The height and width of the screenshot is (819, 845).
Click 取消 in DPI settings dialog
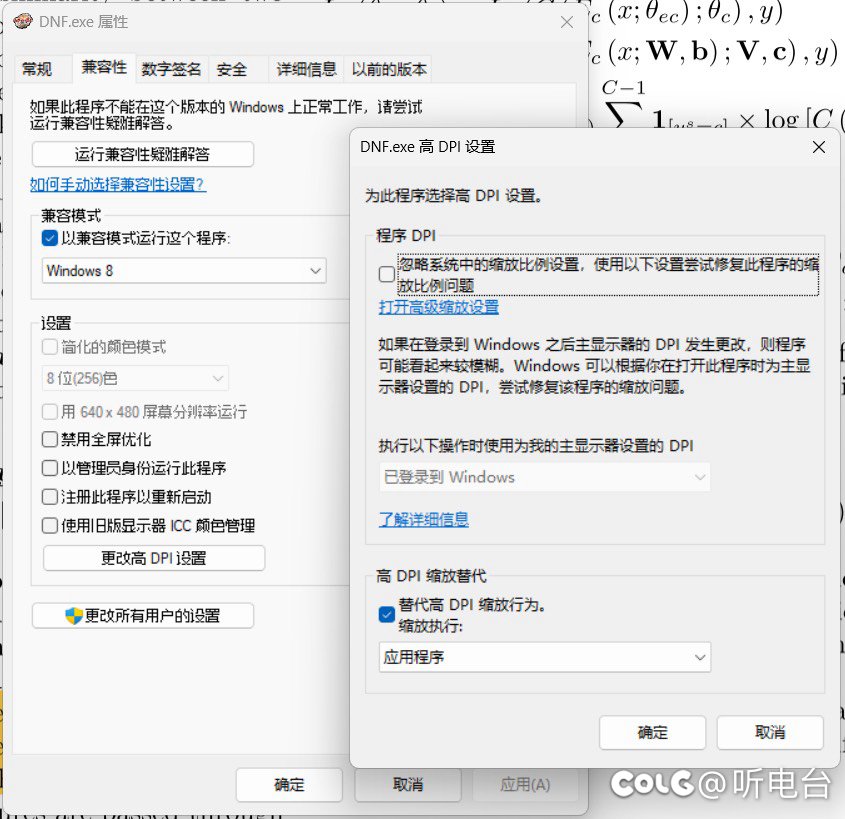[770, 732]
